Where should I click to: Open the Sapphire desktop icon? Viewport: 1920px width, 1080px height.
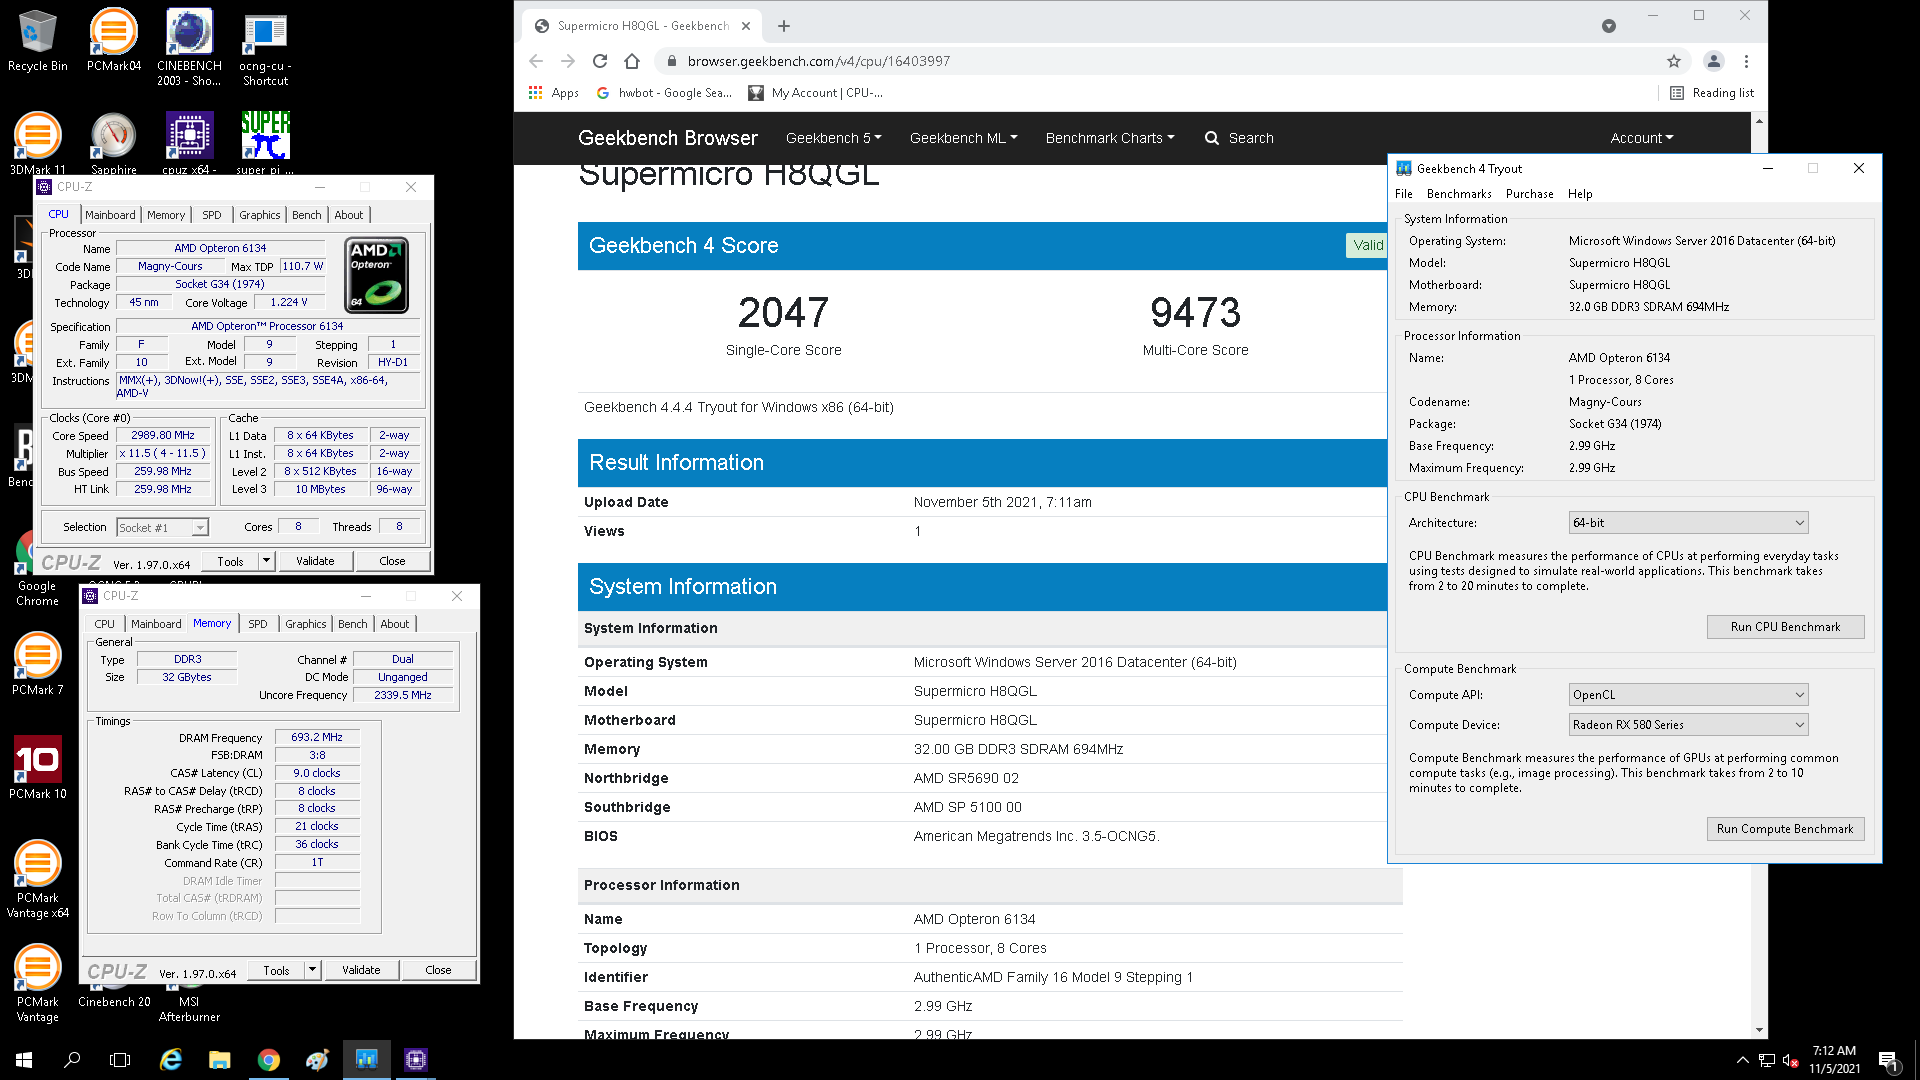[x=114, y=142]
